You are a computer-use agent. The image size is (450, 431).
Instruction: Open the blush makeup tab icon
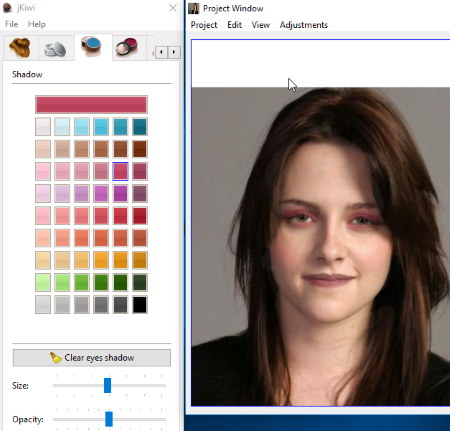[x=126, y=47]
